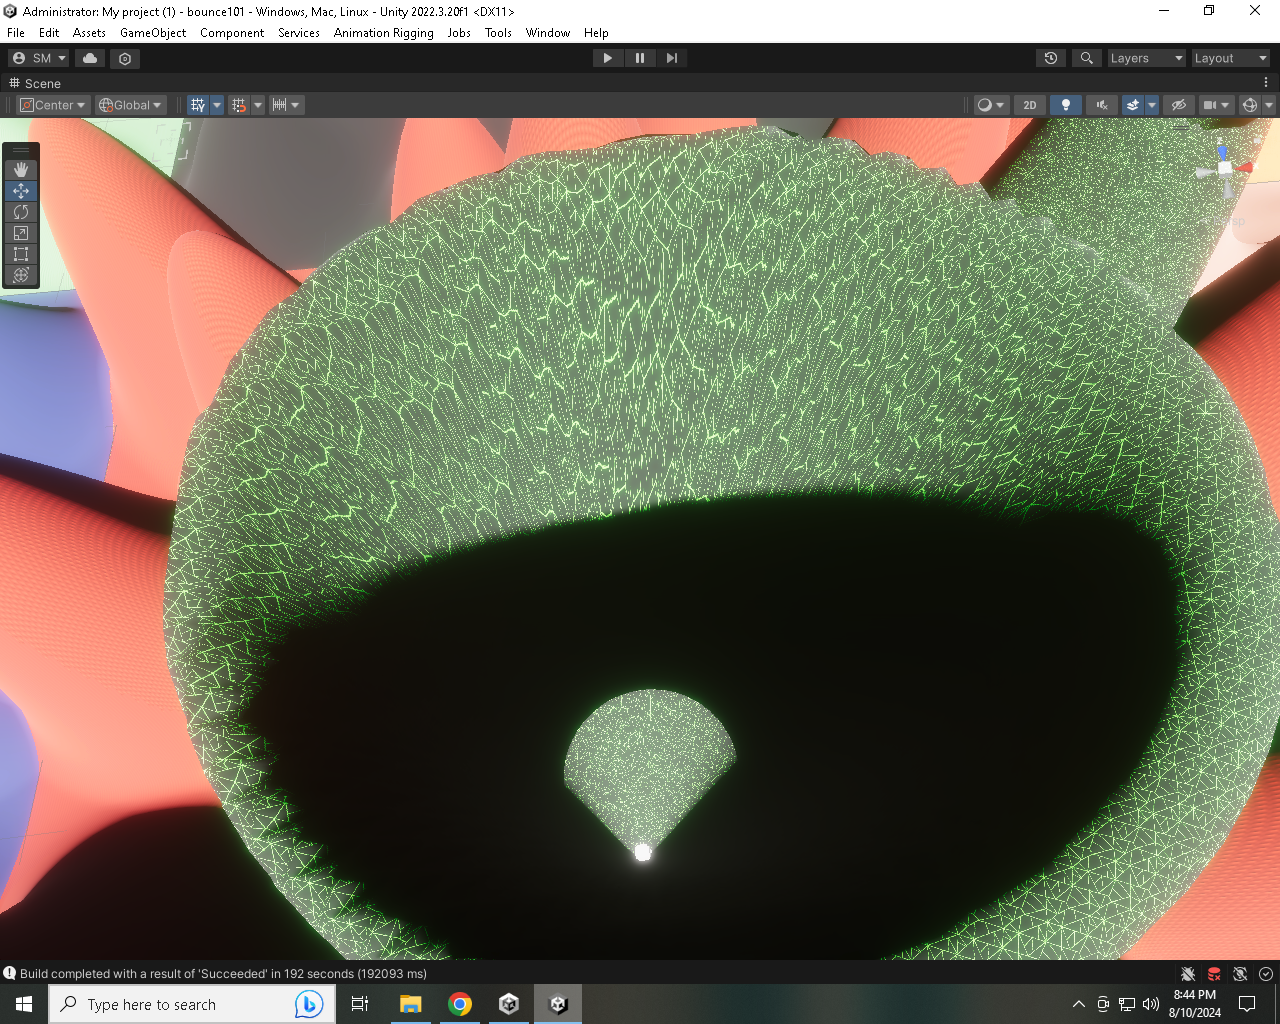Screen dimensions: 1280x1024
Task: Show hidden system tray icons
Action: (x=1078, y=1004)
